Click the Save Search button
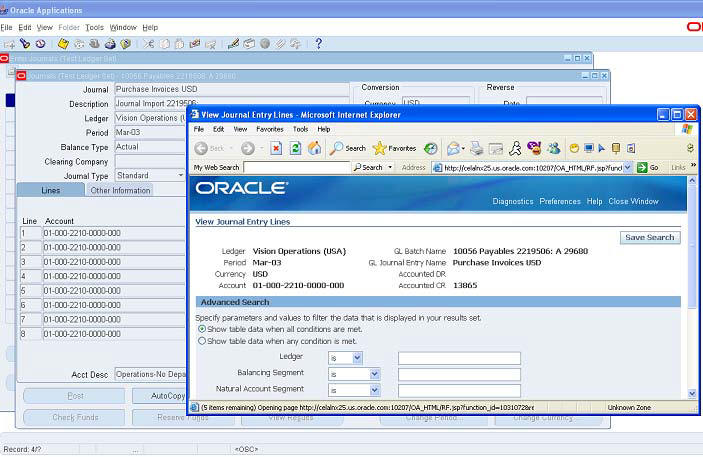 [x=650, y=238]
